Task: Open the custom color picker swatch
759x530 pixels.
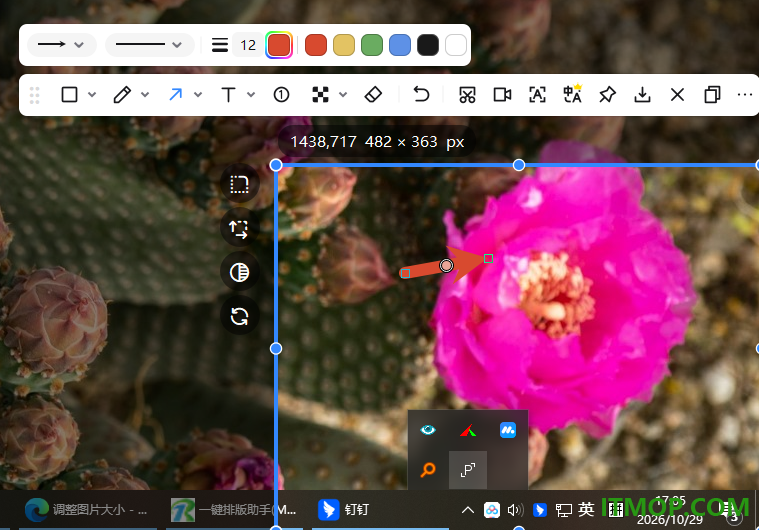Action: point(279,45)
